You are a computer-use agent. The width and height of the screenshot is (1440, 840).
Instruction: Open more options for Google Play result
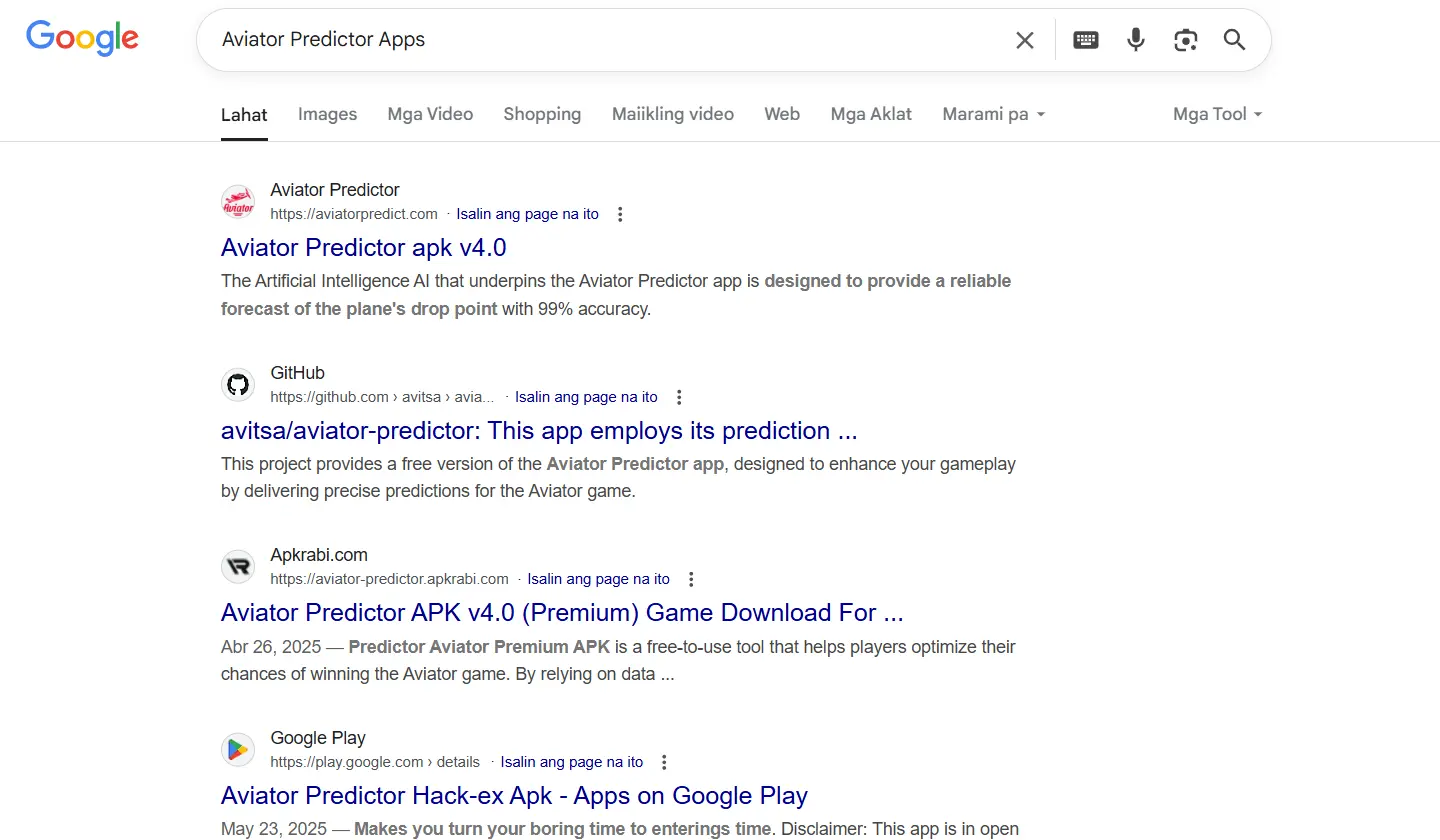click(x=664, y=762)
